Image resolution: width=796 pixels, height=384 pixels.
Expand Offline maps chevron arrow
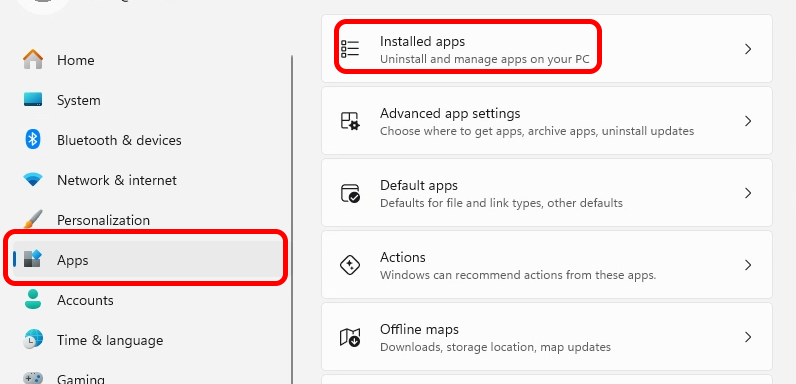(x=748, y=337)
